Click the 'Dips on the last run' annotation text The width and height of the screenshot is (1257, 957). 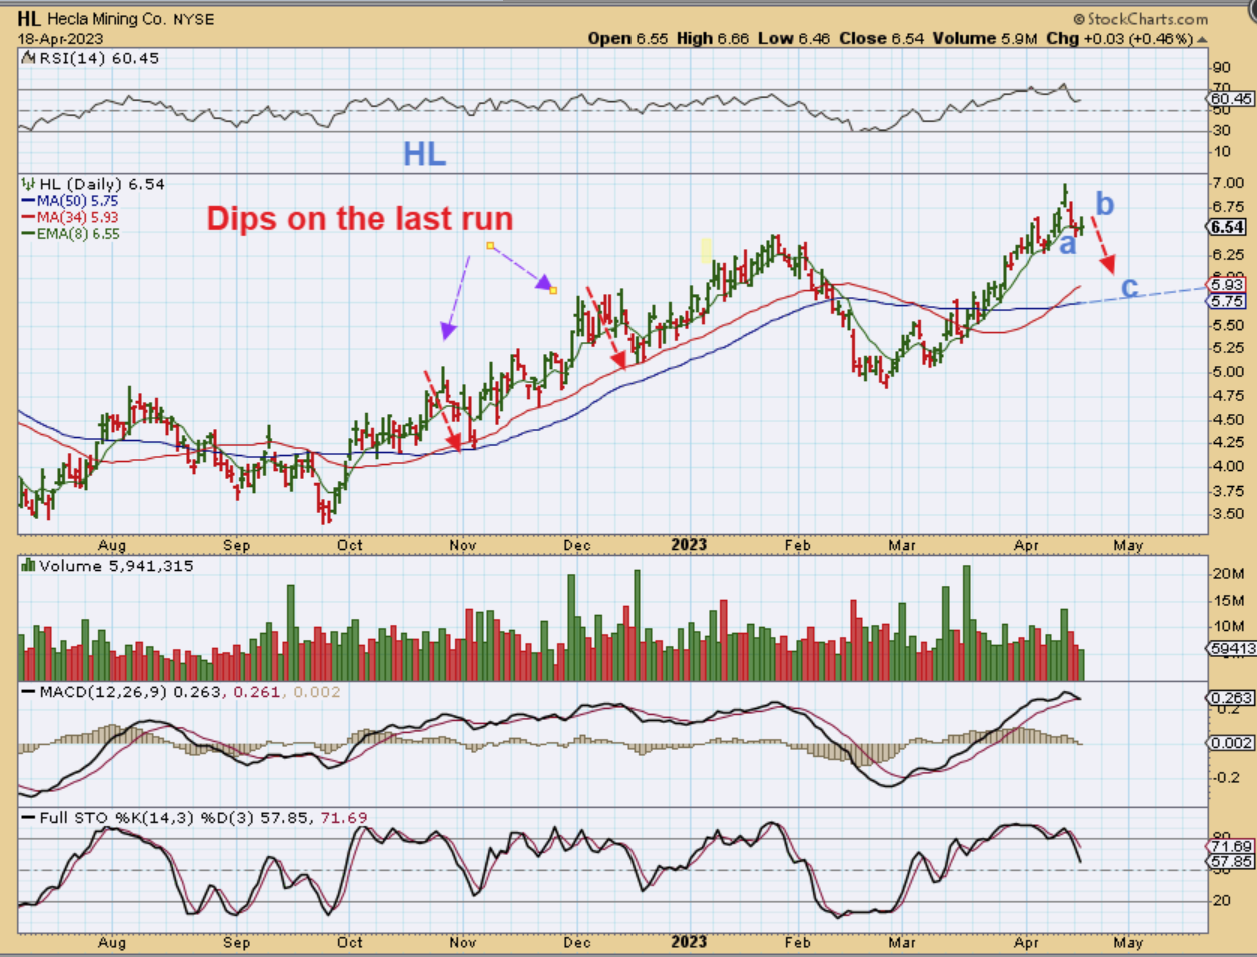359,219
